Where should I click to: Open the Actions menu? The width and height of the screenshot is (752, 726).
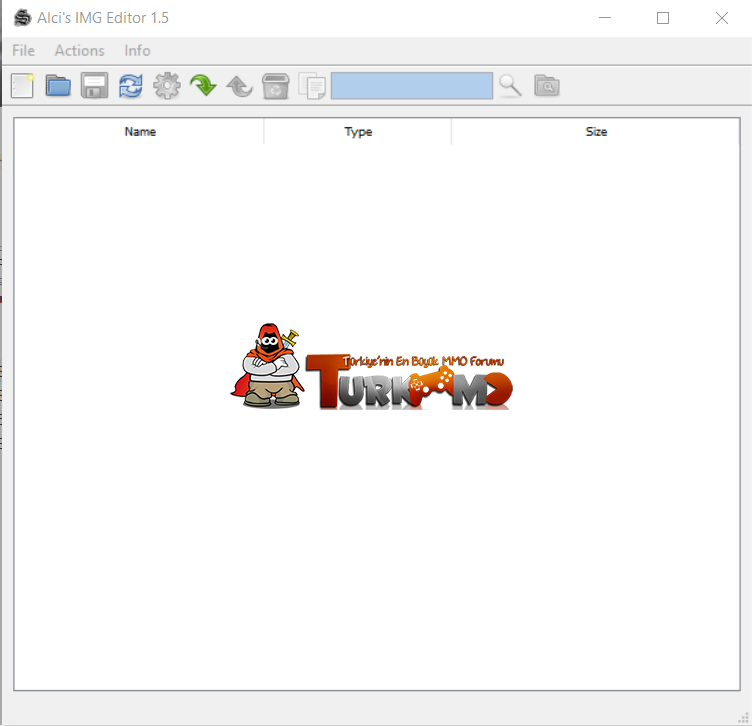click(x=80, y=50)
